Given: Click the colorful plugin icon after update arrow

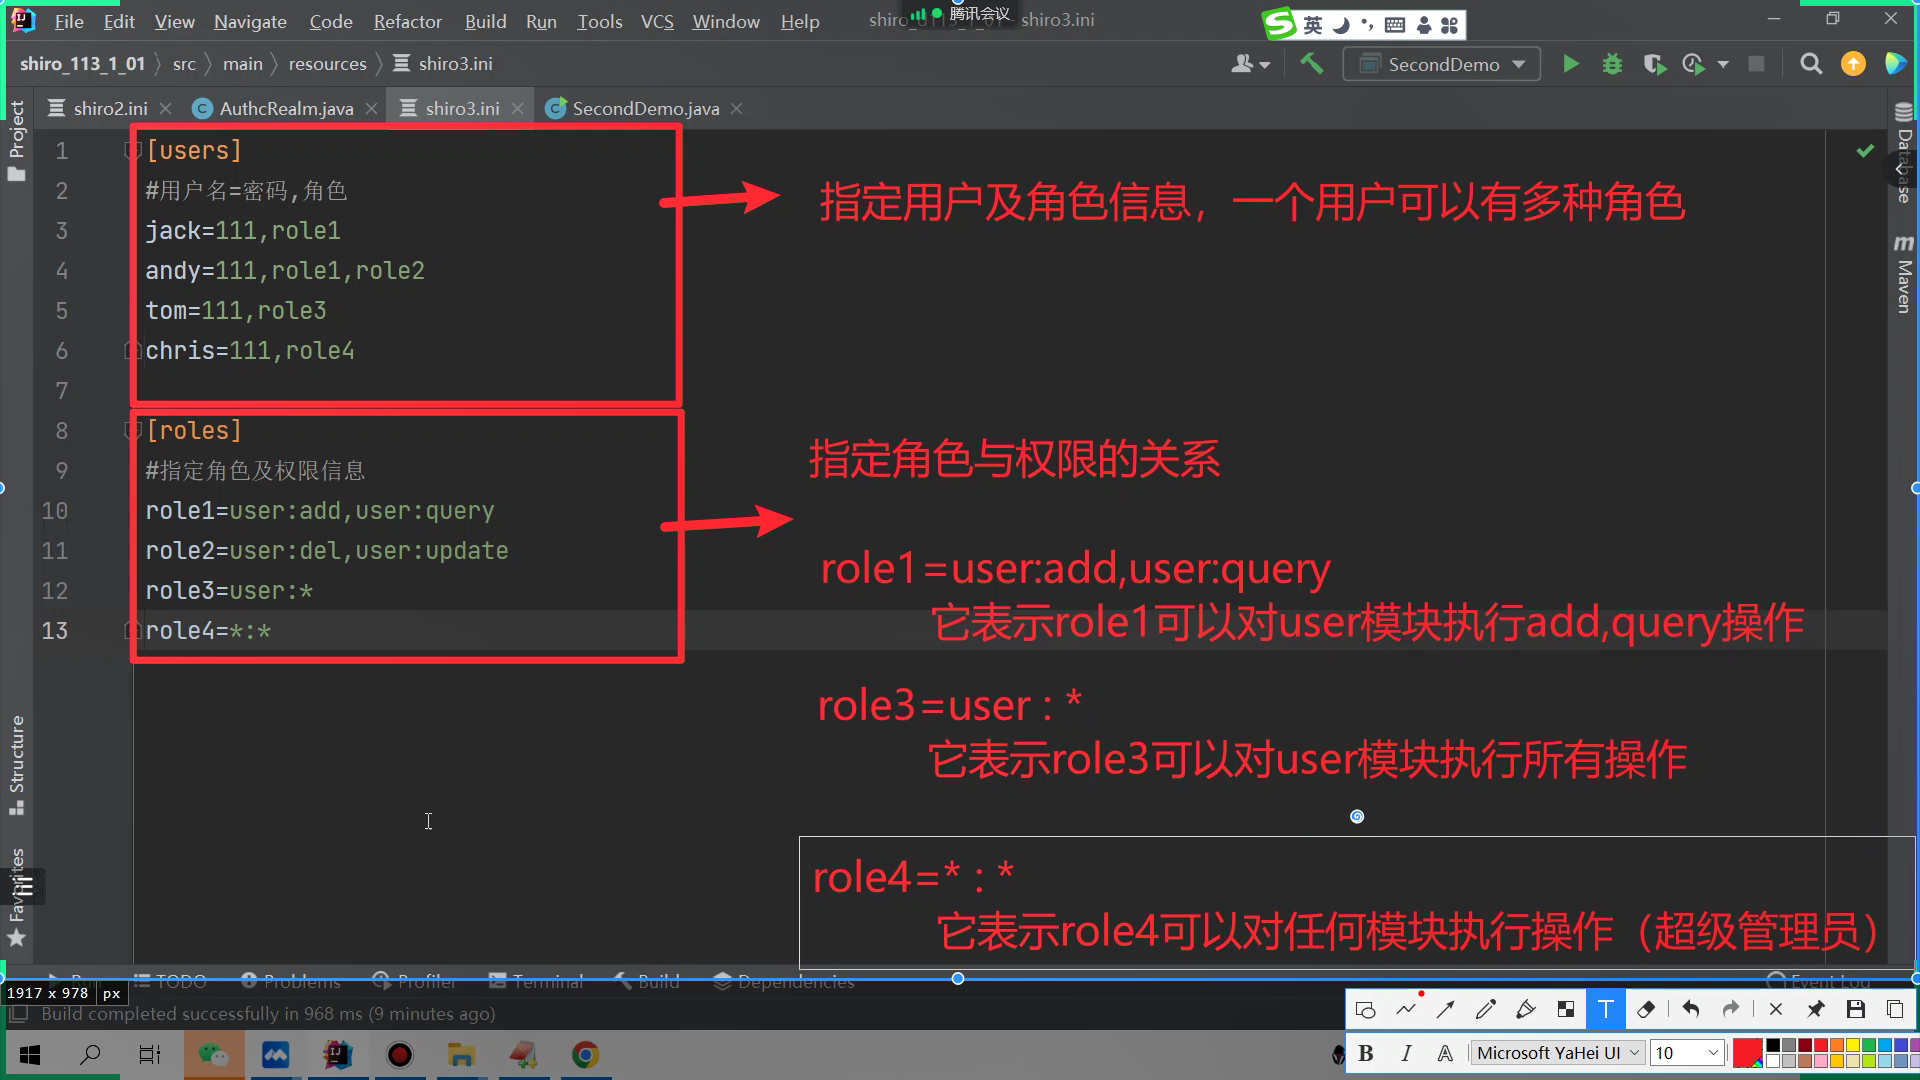Looking at the screenshot, I should coord(1895,64).
